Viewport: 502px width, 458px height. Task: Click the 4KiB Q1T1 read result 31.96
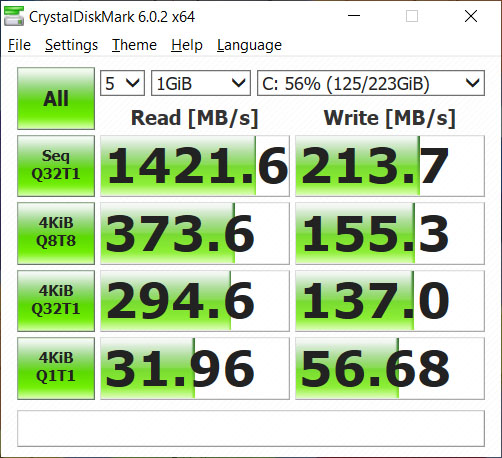tap(195, 368)
